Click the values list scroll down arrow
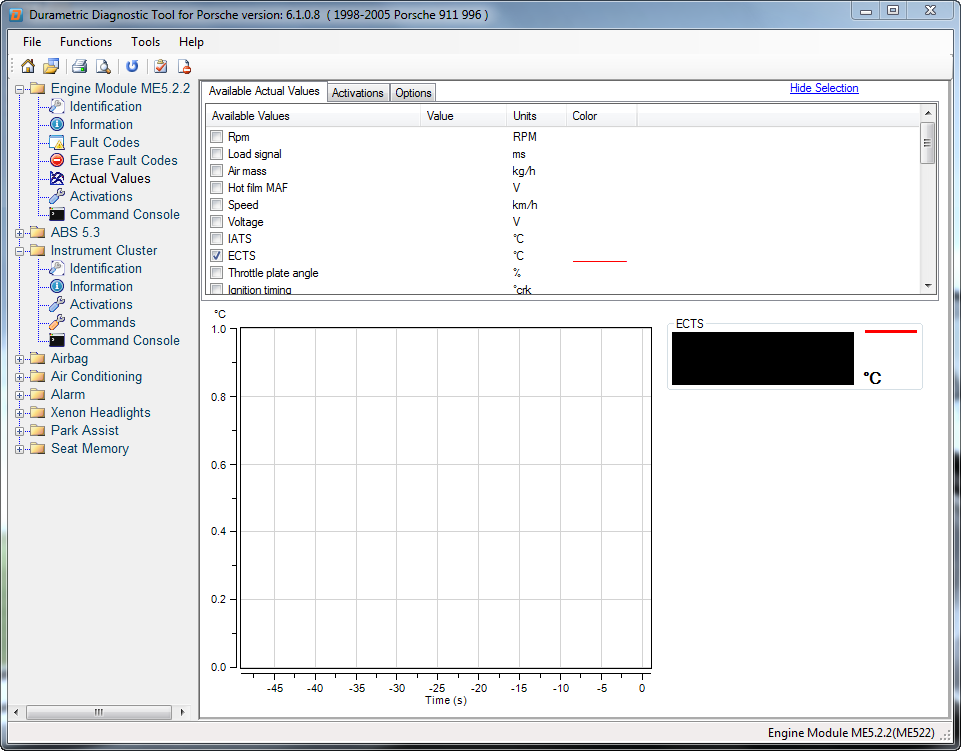 927,286
